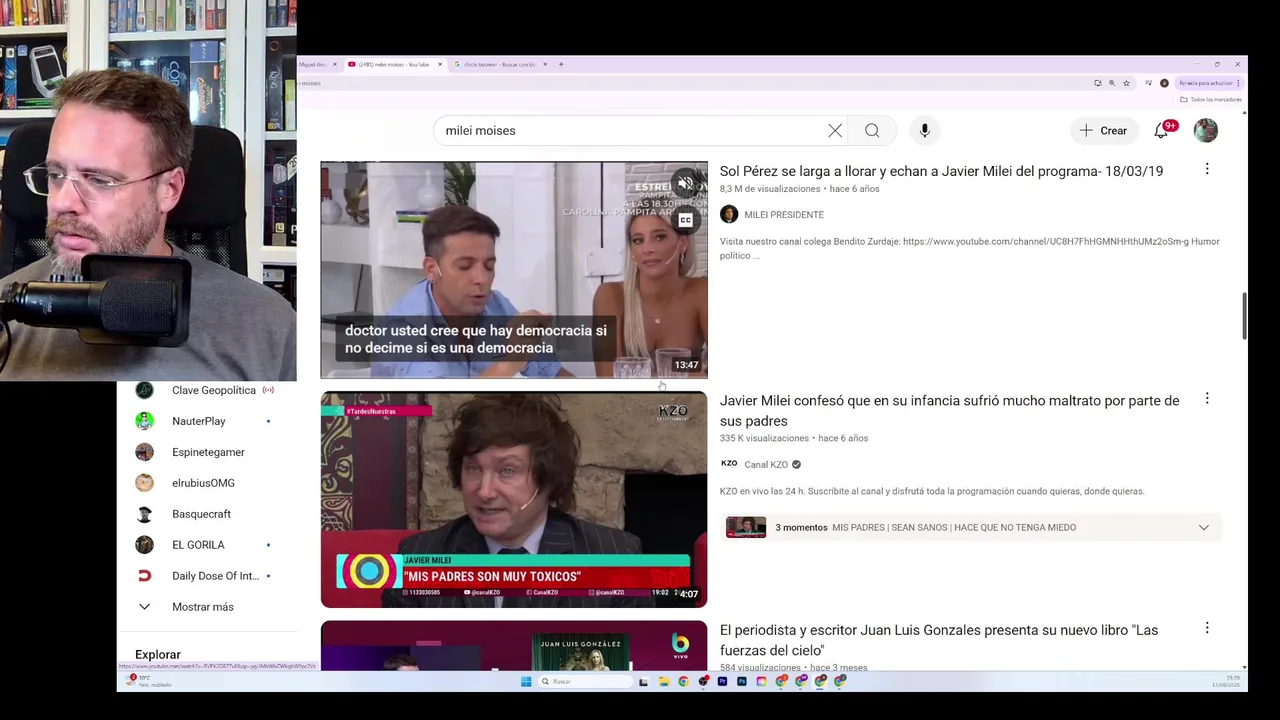The height and width of the screenshot is (720, 1280).
Task: Open Windows Start menu
Action: 526,681
